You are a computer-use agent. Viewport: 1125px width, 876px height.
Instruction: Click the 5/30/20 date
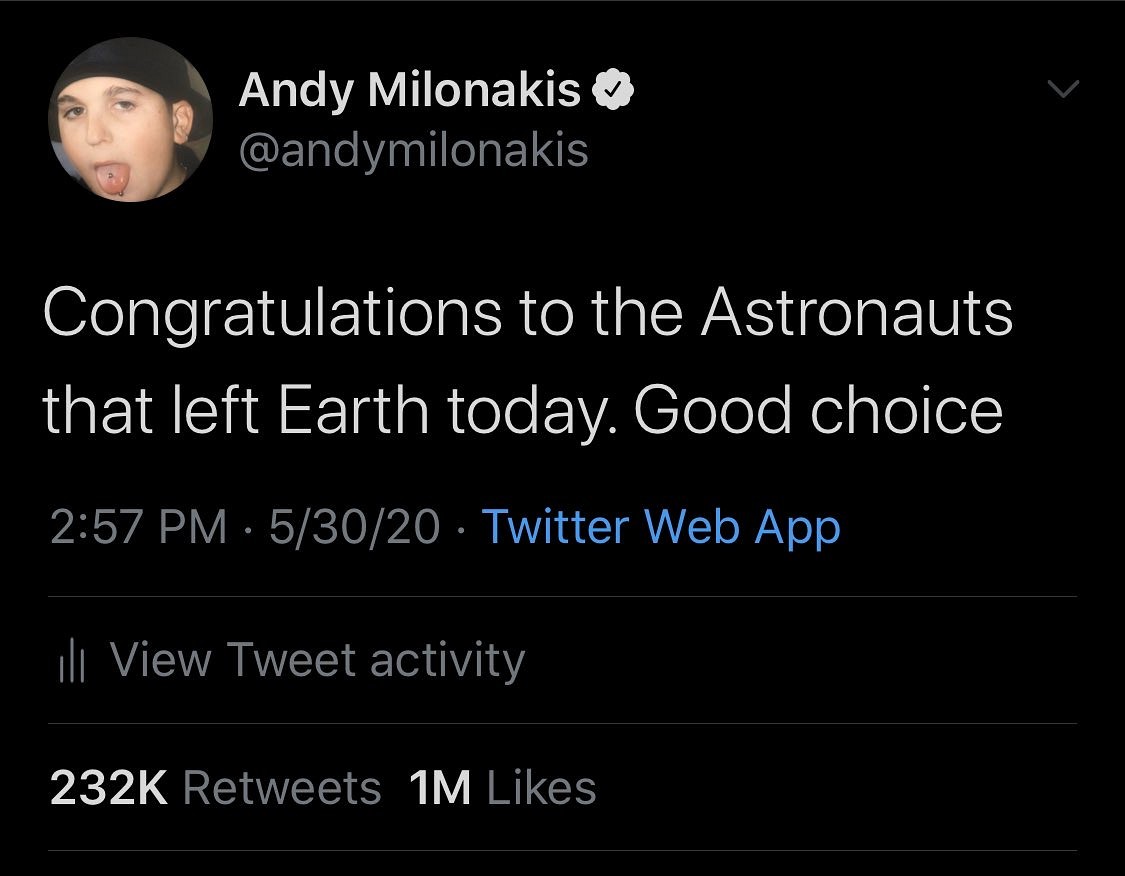[x=353, y=527]
